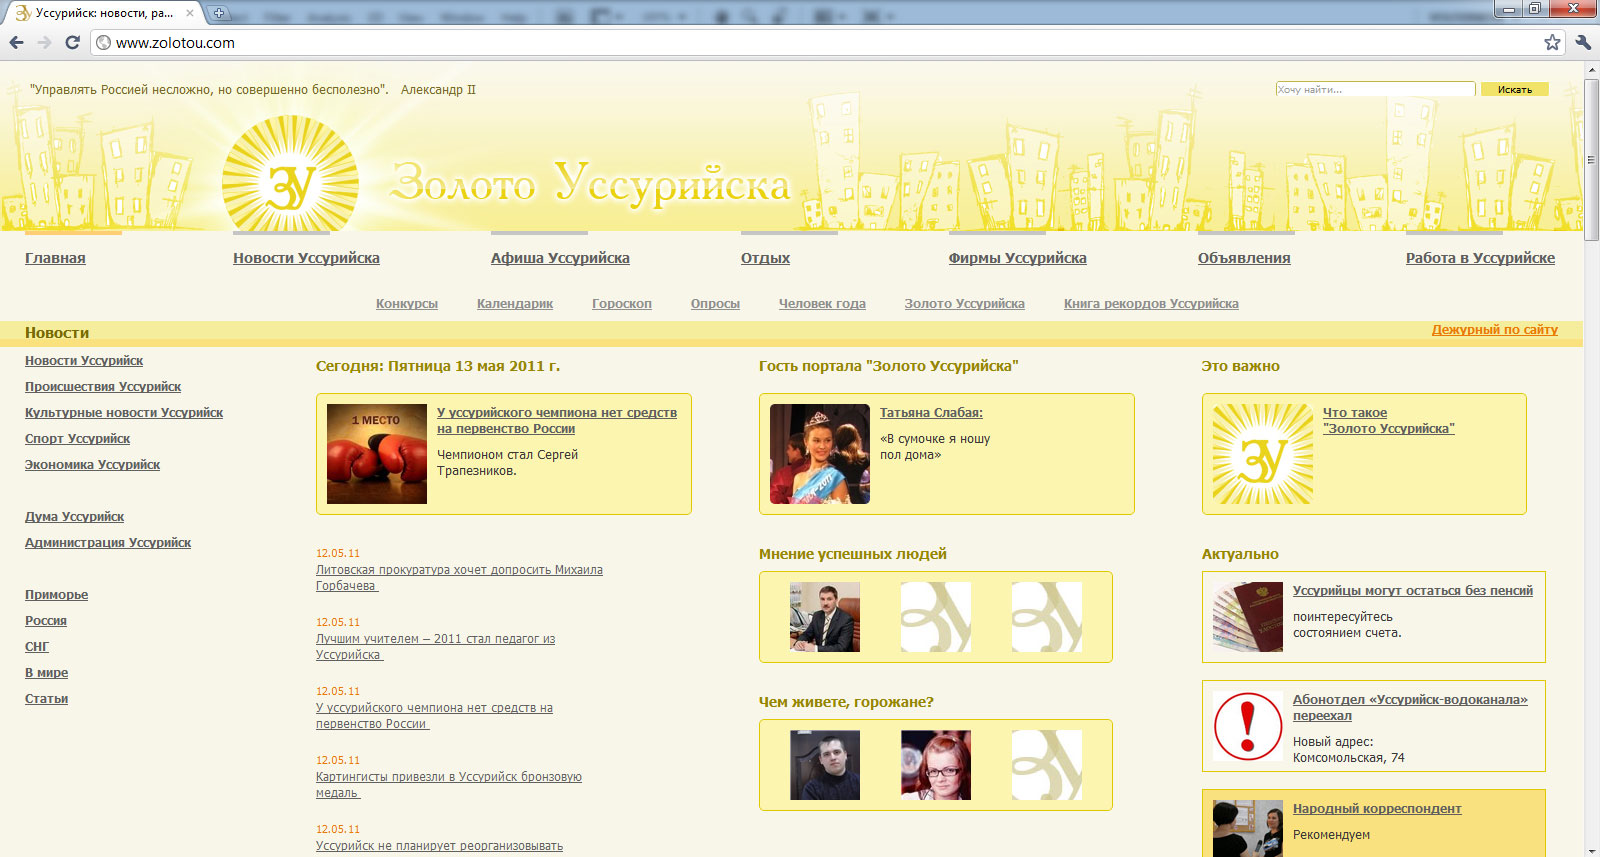Open the Chrome wrench settings menu
The image size is (1600, 857).
point(1583,42)
